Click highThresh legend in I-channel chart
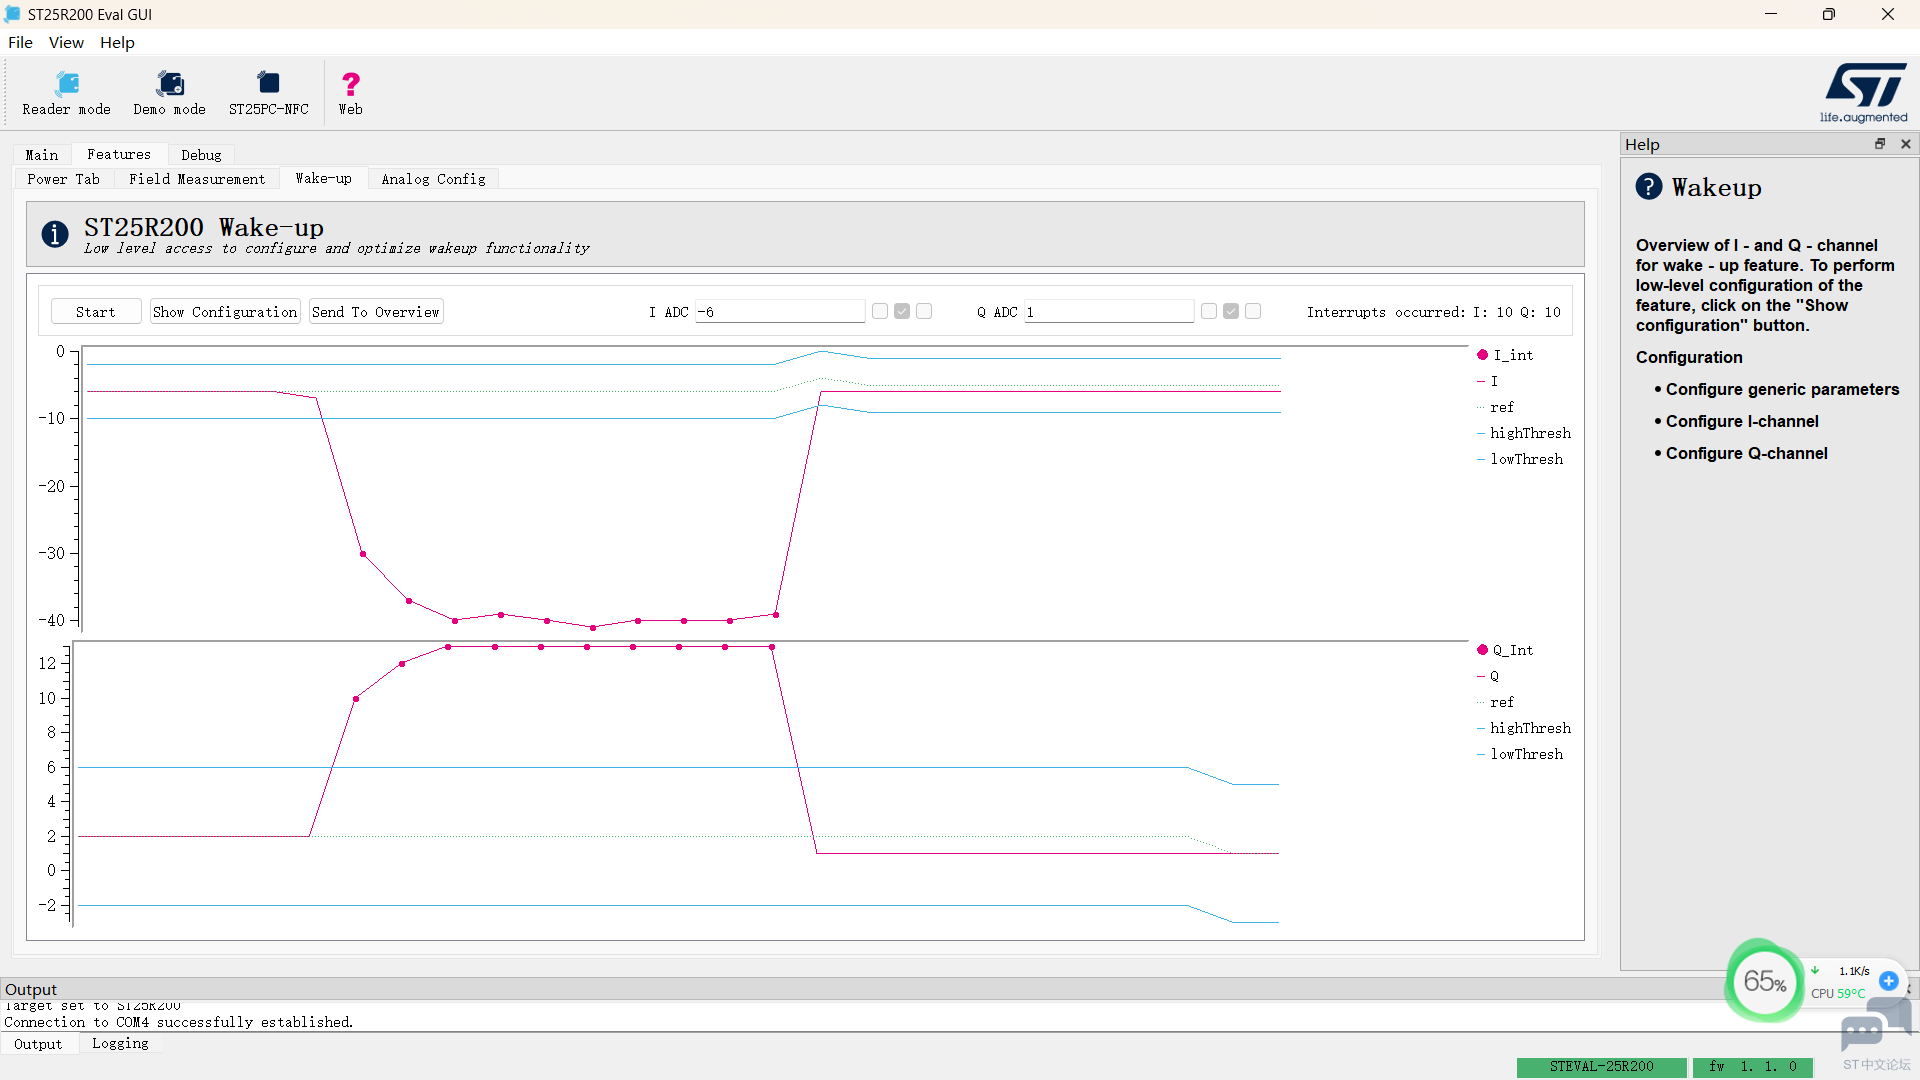The height and width of the screenshot is (1080, 1920). click(1524, 433)
